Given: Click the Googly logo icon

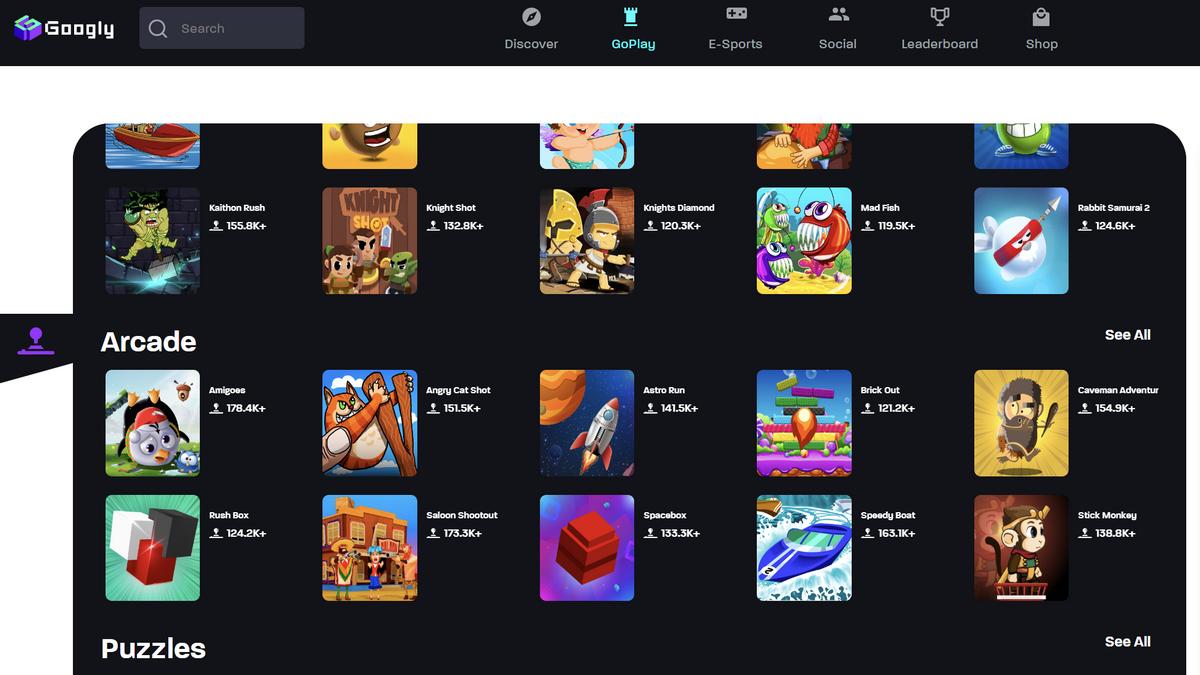Looking at the screenshot, I should coord(28,28).
